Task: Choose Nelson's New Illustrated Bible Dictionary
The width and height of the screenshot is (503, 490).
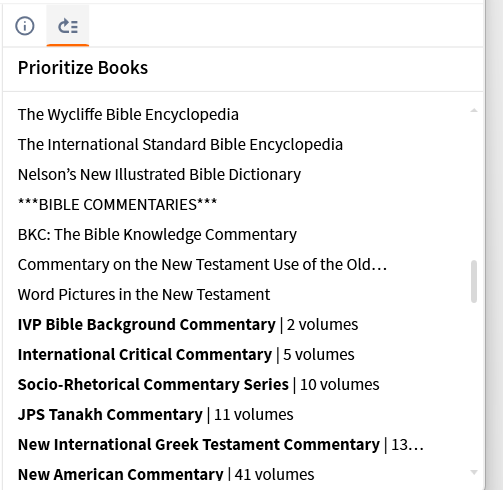Action: 159,174
